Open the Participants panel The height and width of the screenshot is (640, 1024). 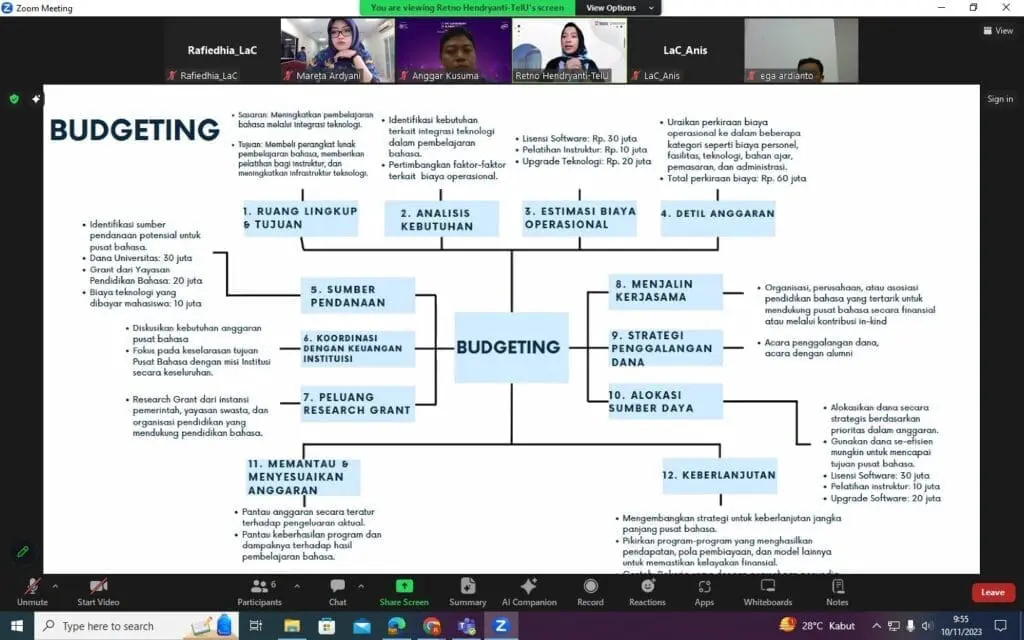[259, 590]
